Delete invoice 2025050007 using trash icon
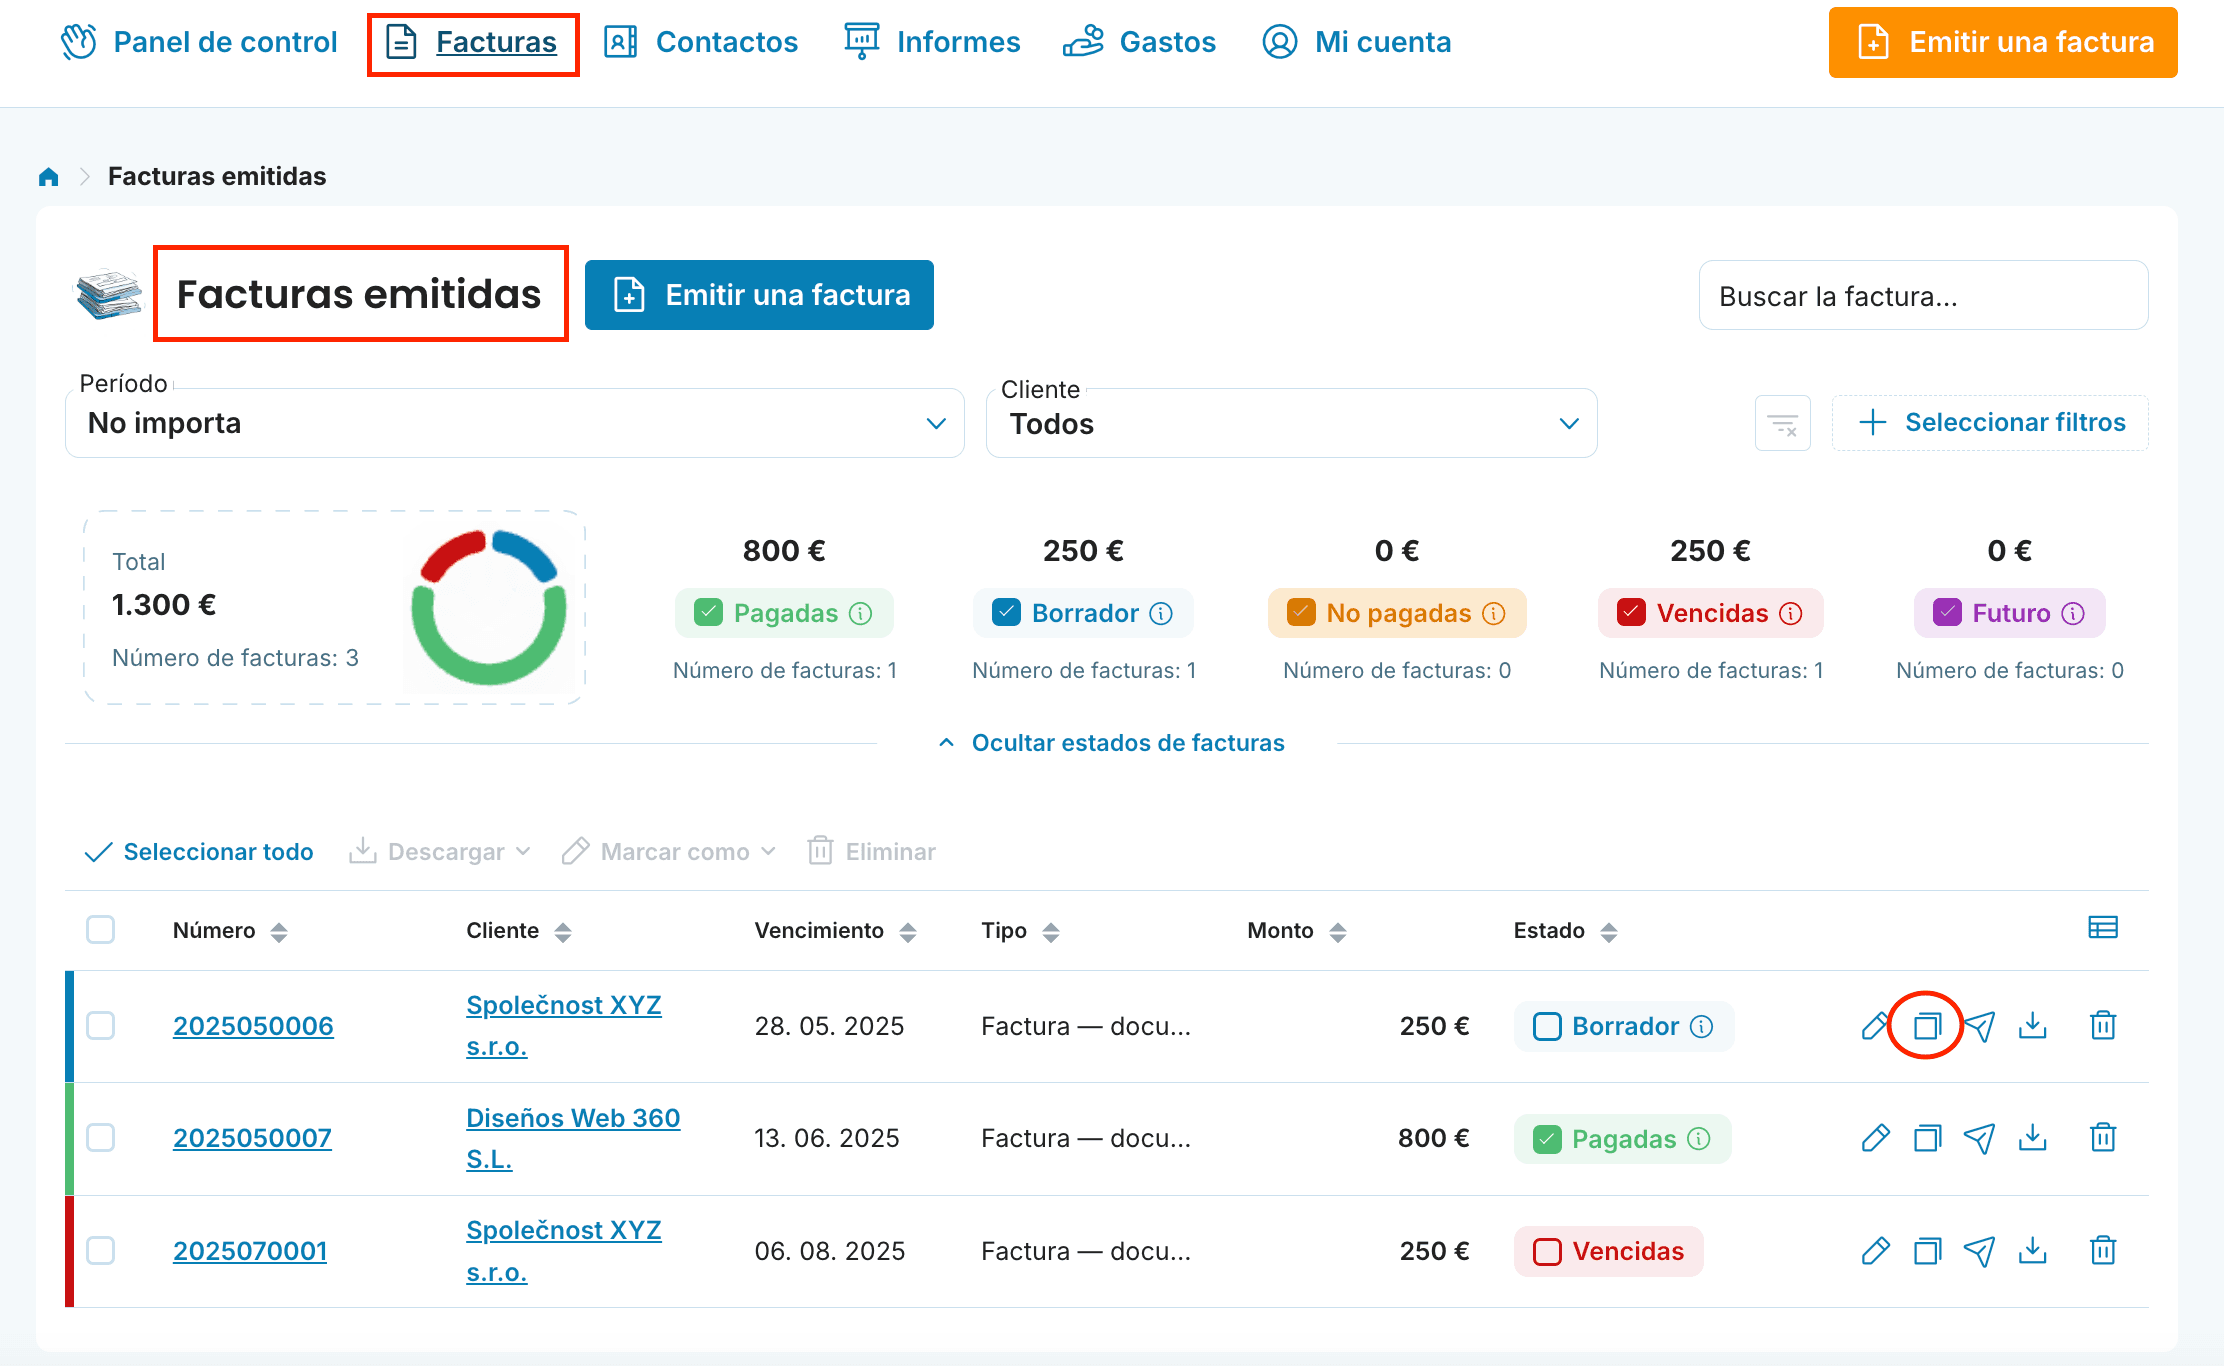 click(x=2103, y=1138)
